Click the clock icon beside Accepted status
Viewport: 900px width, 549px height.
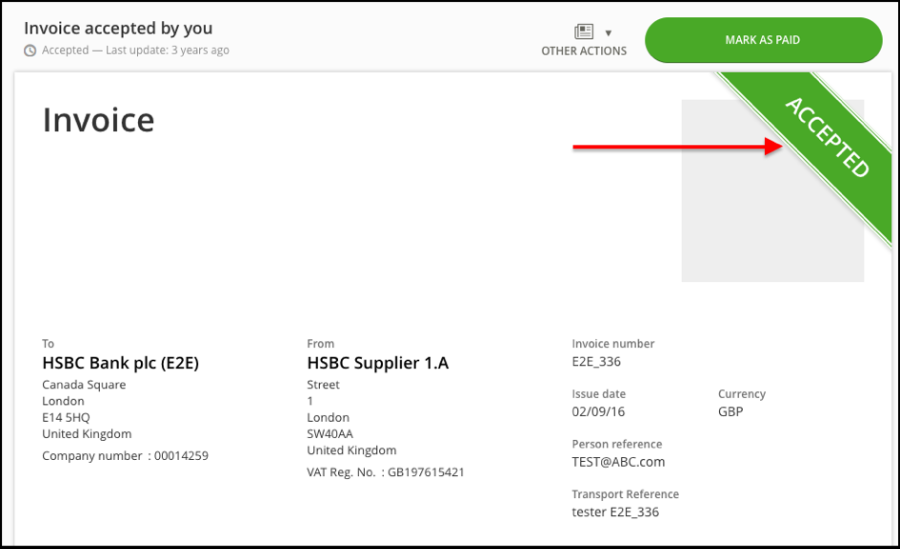[x=30, y=51]
